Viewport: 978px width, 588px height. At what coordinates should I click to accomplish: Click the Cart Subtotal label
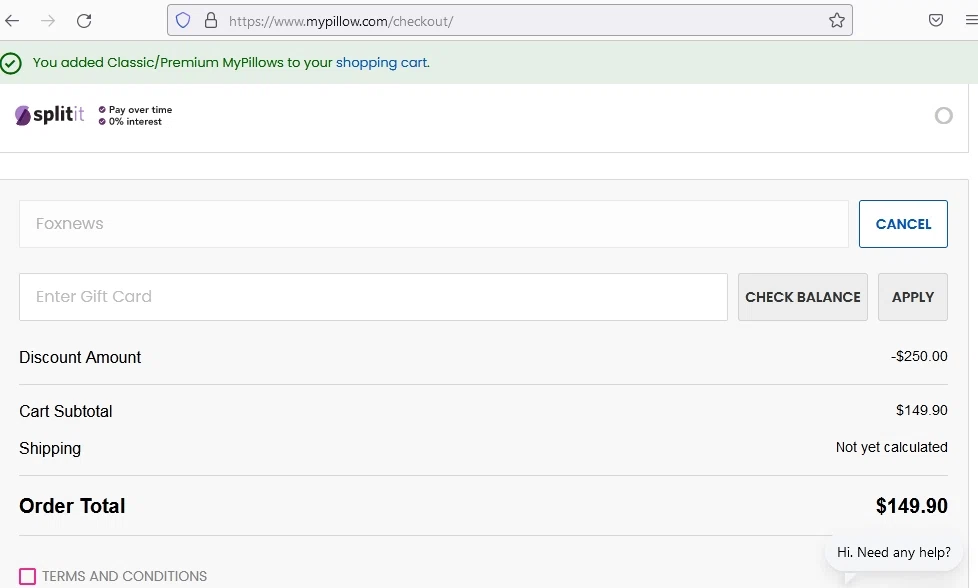(x=65, y=412)
